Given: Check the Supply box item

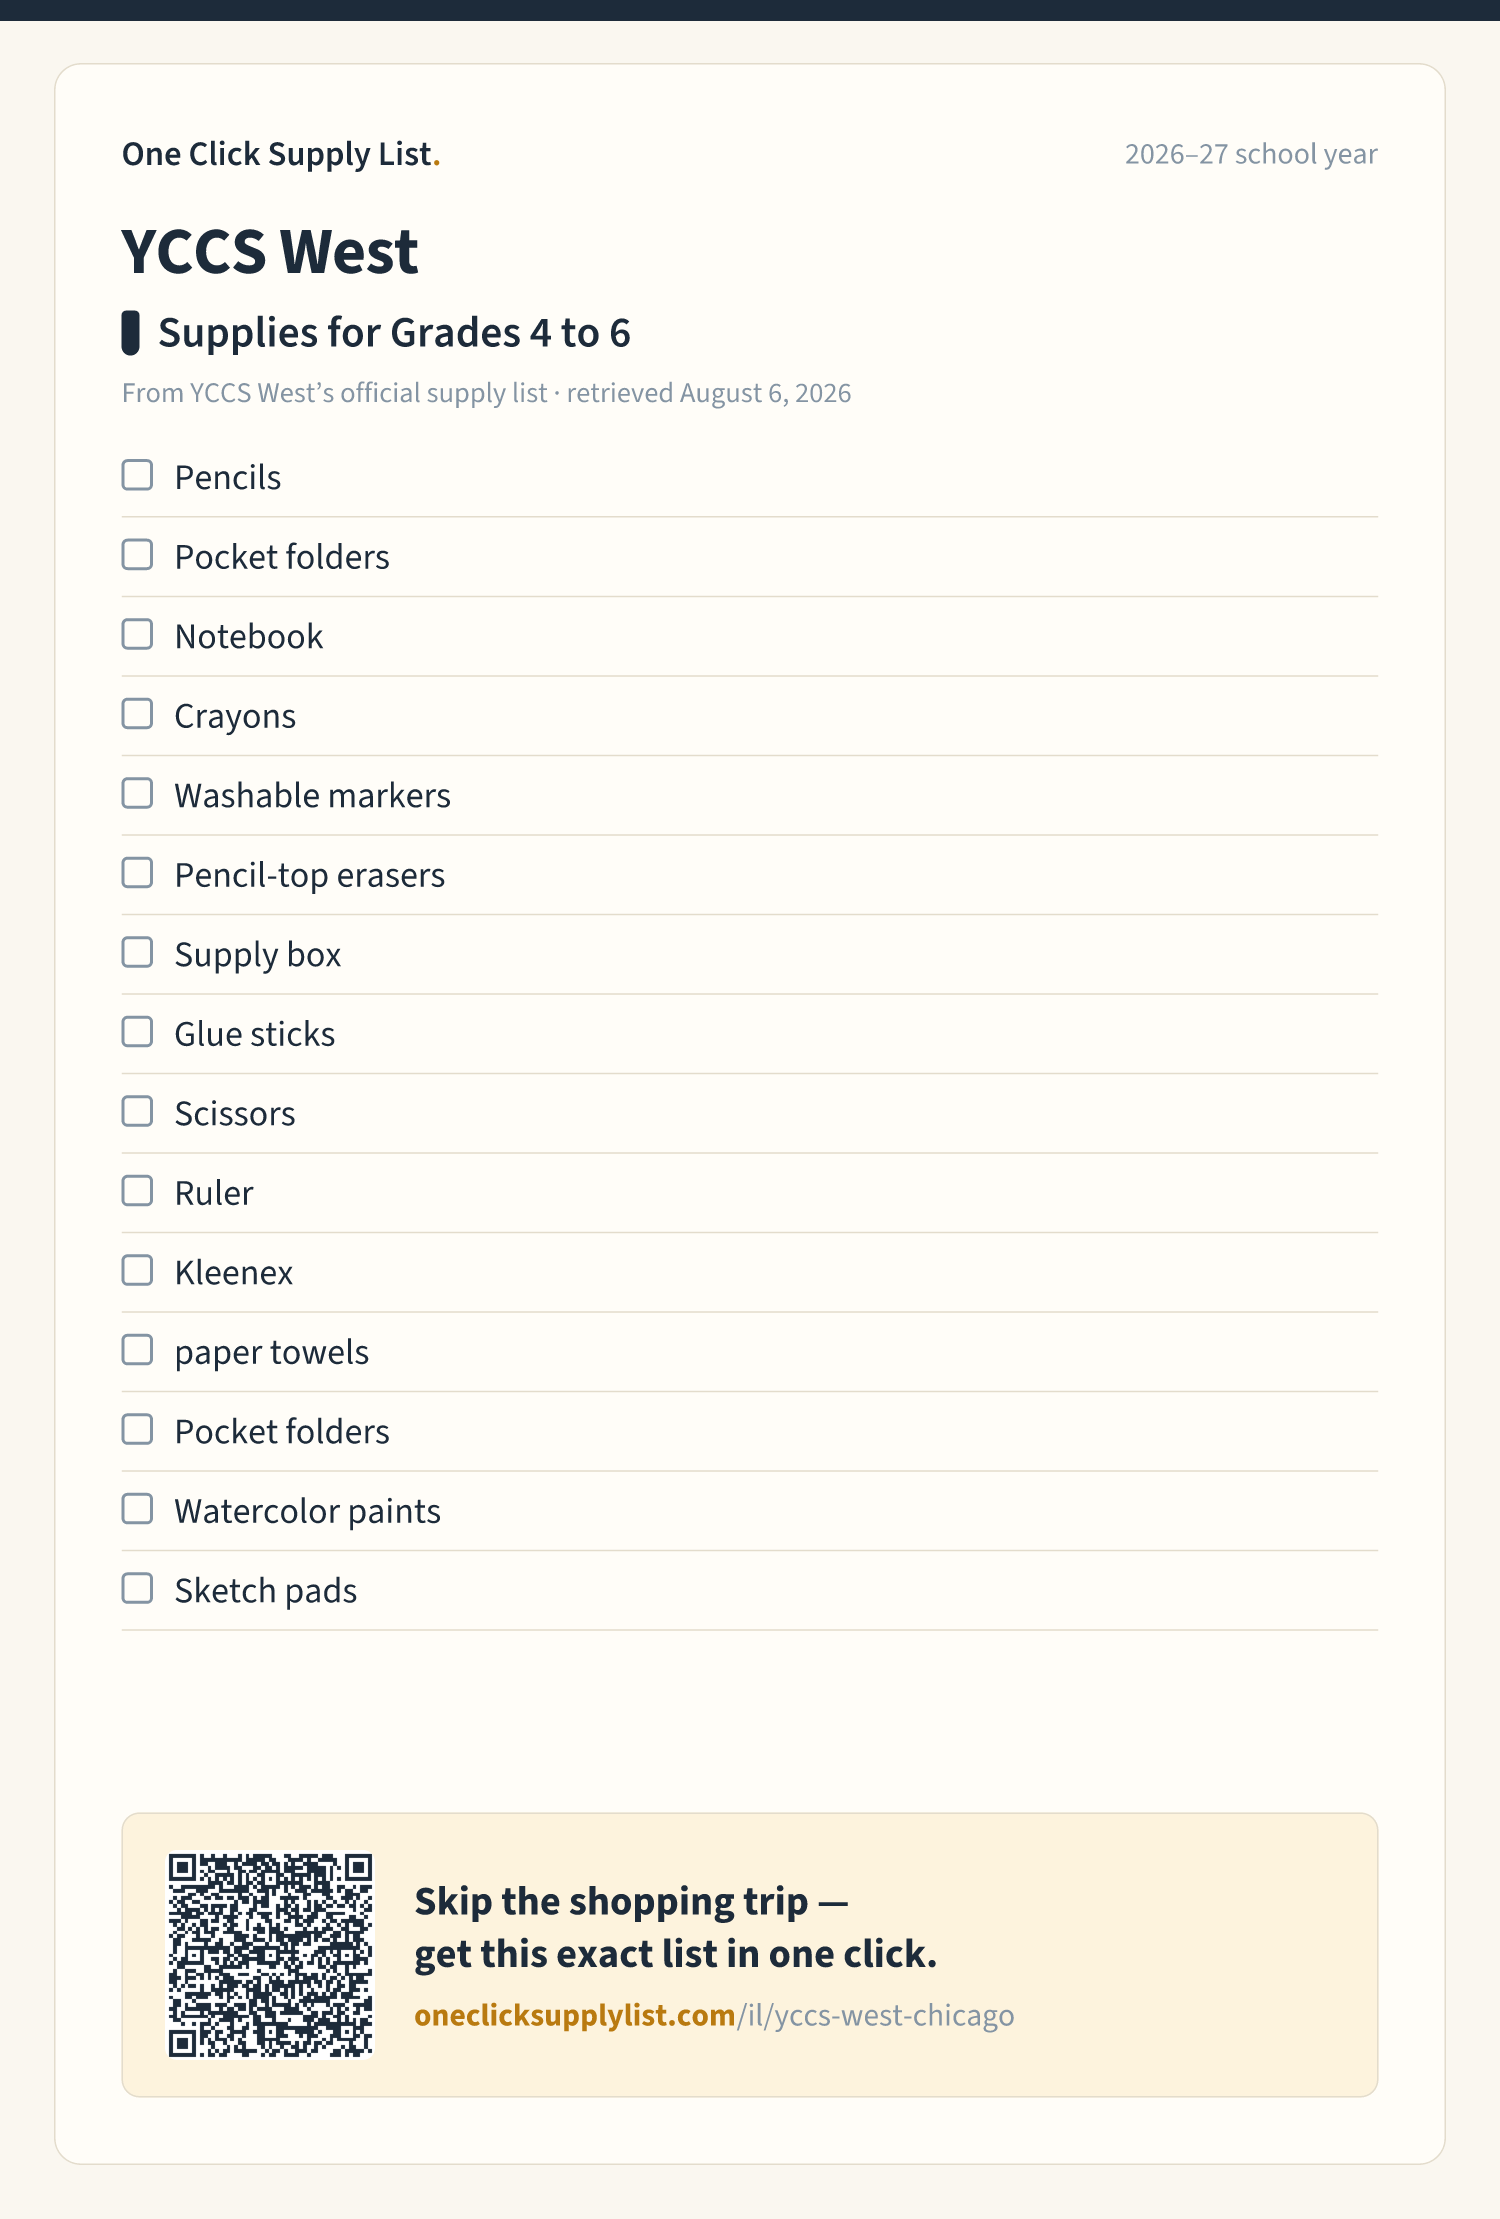Looking at the screenshot, I should [137, 952].
